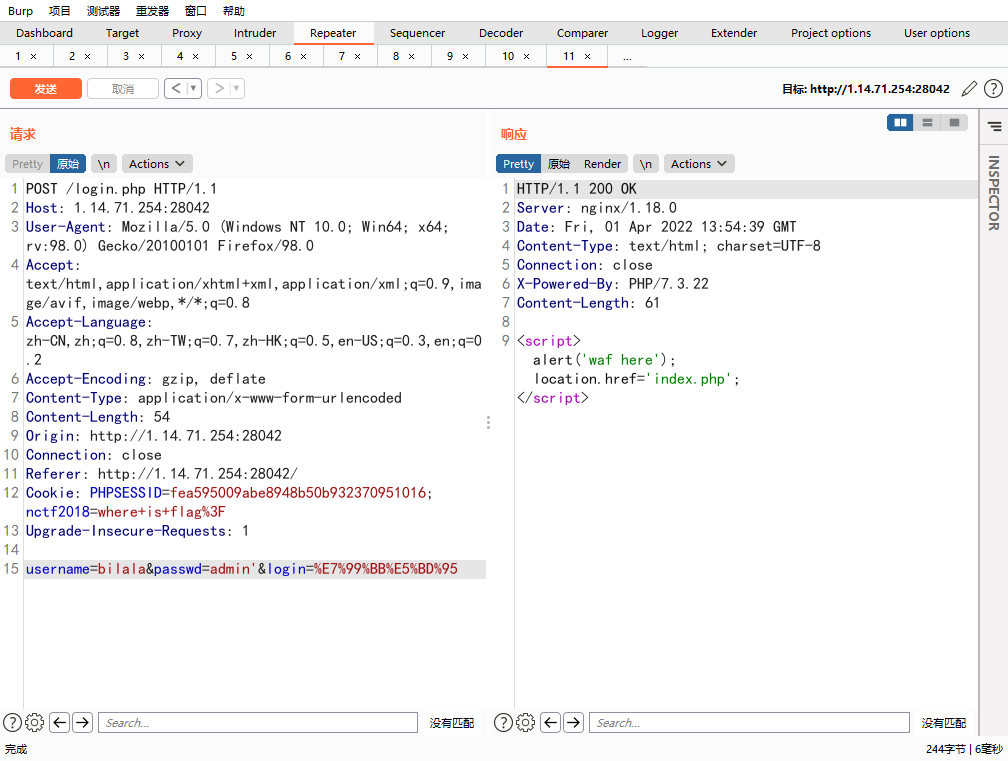Select Repeater sub-tab 10
Image resolution: width=1008 pixels, height=761 pixels.
point(508,56)
